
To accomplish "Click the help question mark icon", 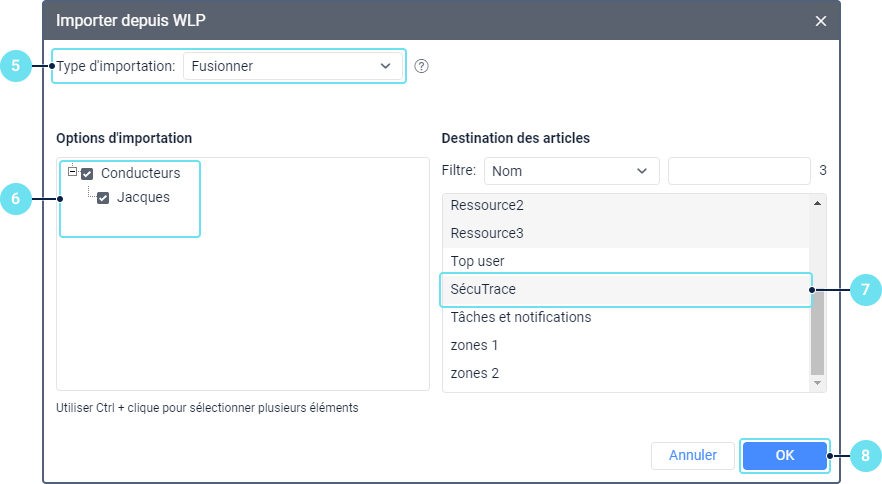I will point(421,66).
